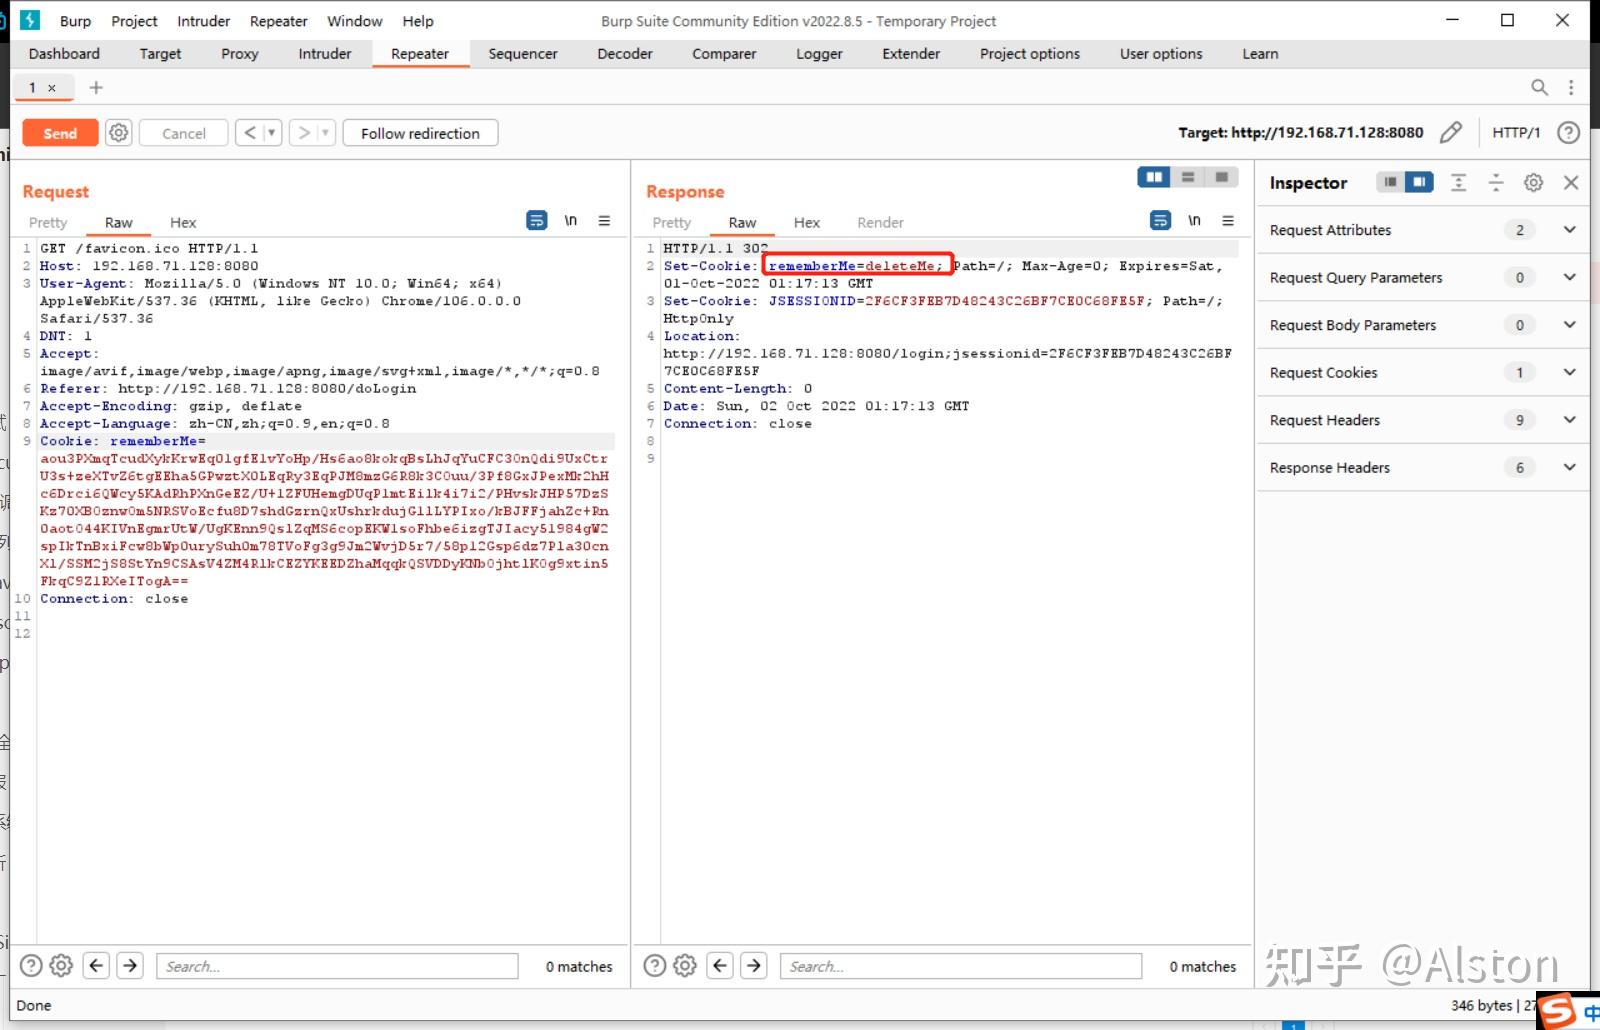Jump to next match in Request

click(x=130, y=965)
